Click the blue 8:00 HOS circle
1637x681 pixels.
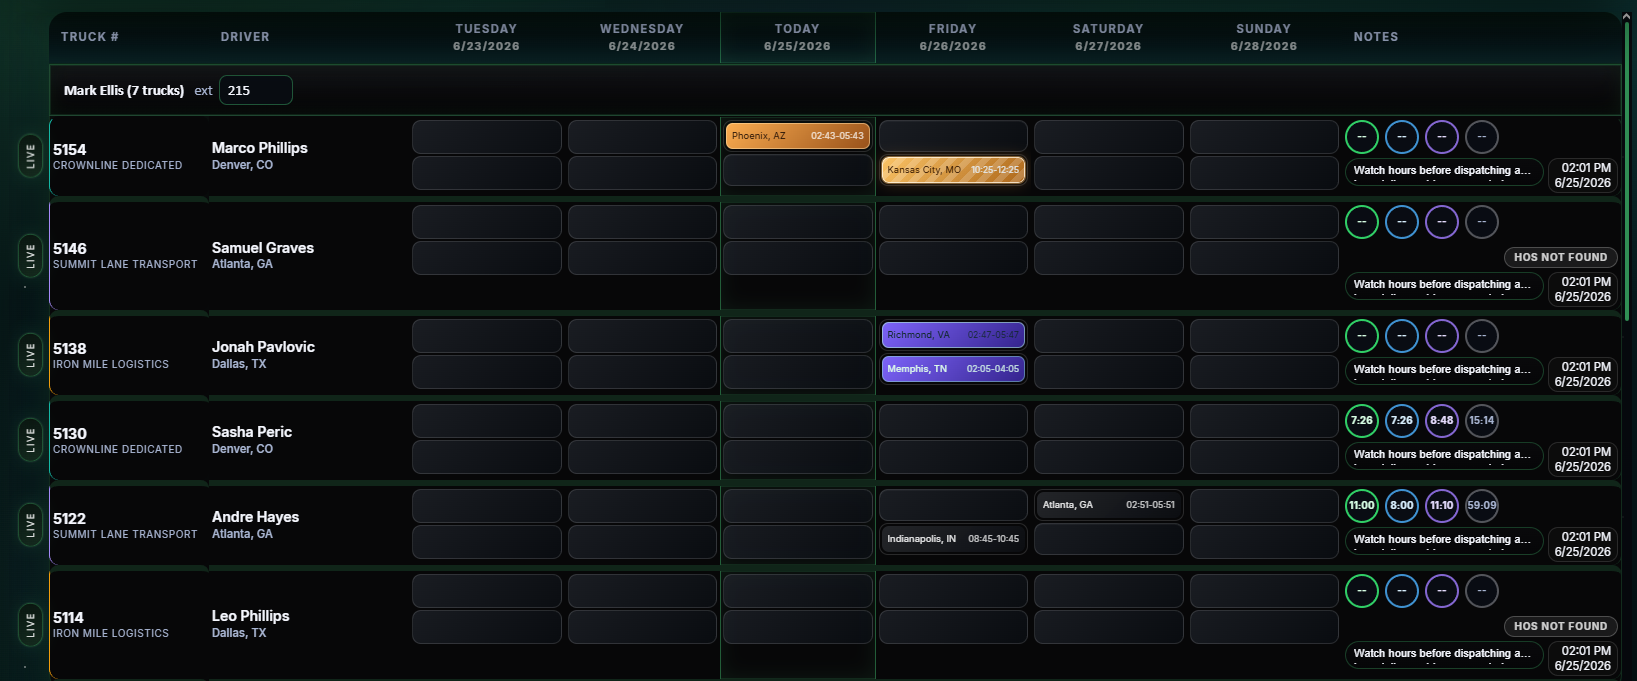click(1402, 506)
